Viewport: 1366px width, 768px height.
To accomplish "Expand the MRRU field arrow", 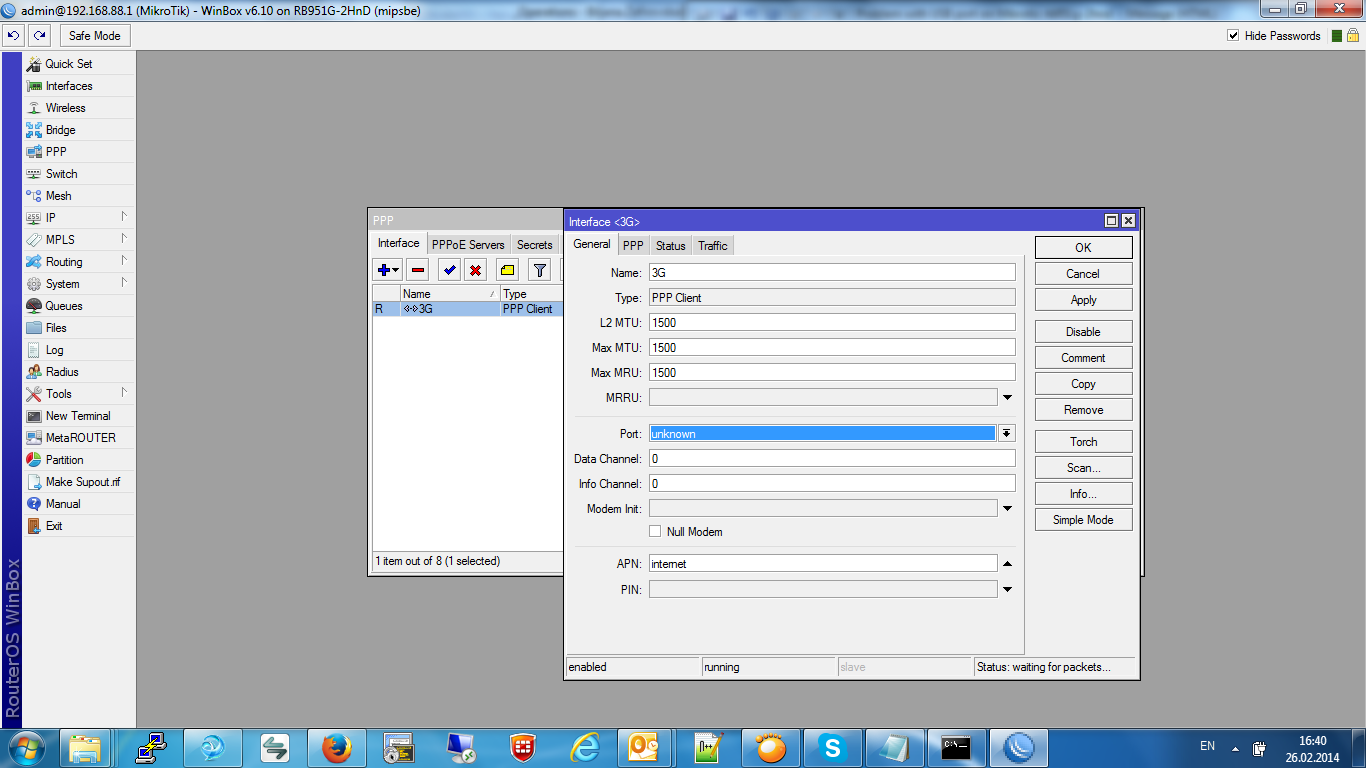I will tap(1007, 398).
